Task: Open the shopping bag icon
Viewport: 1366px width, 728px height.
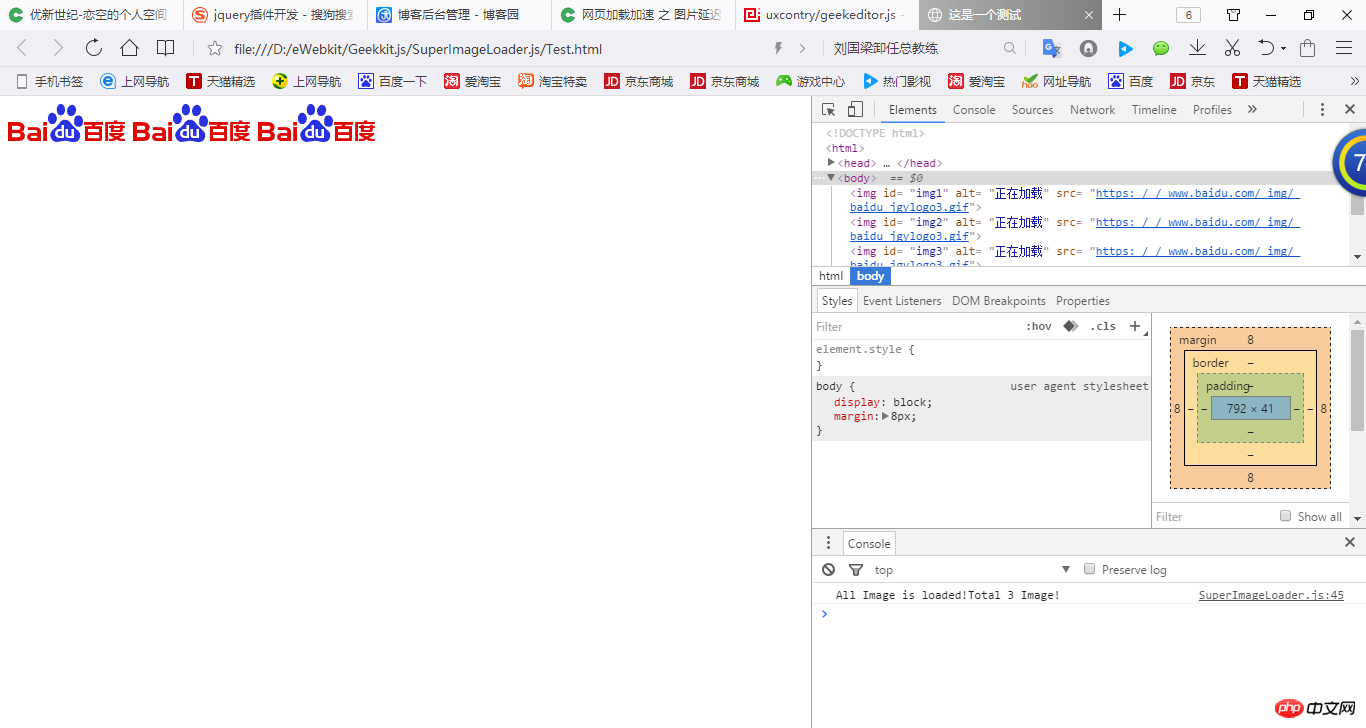Action: [1307, 48]
